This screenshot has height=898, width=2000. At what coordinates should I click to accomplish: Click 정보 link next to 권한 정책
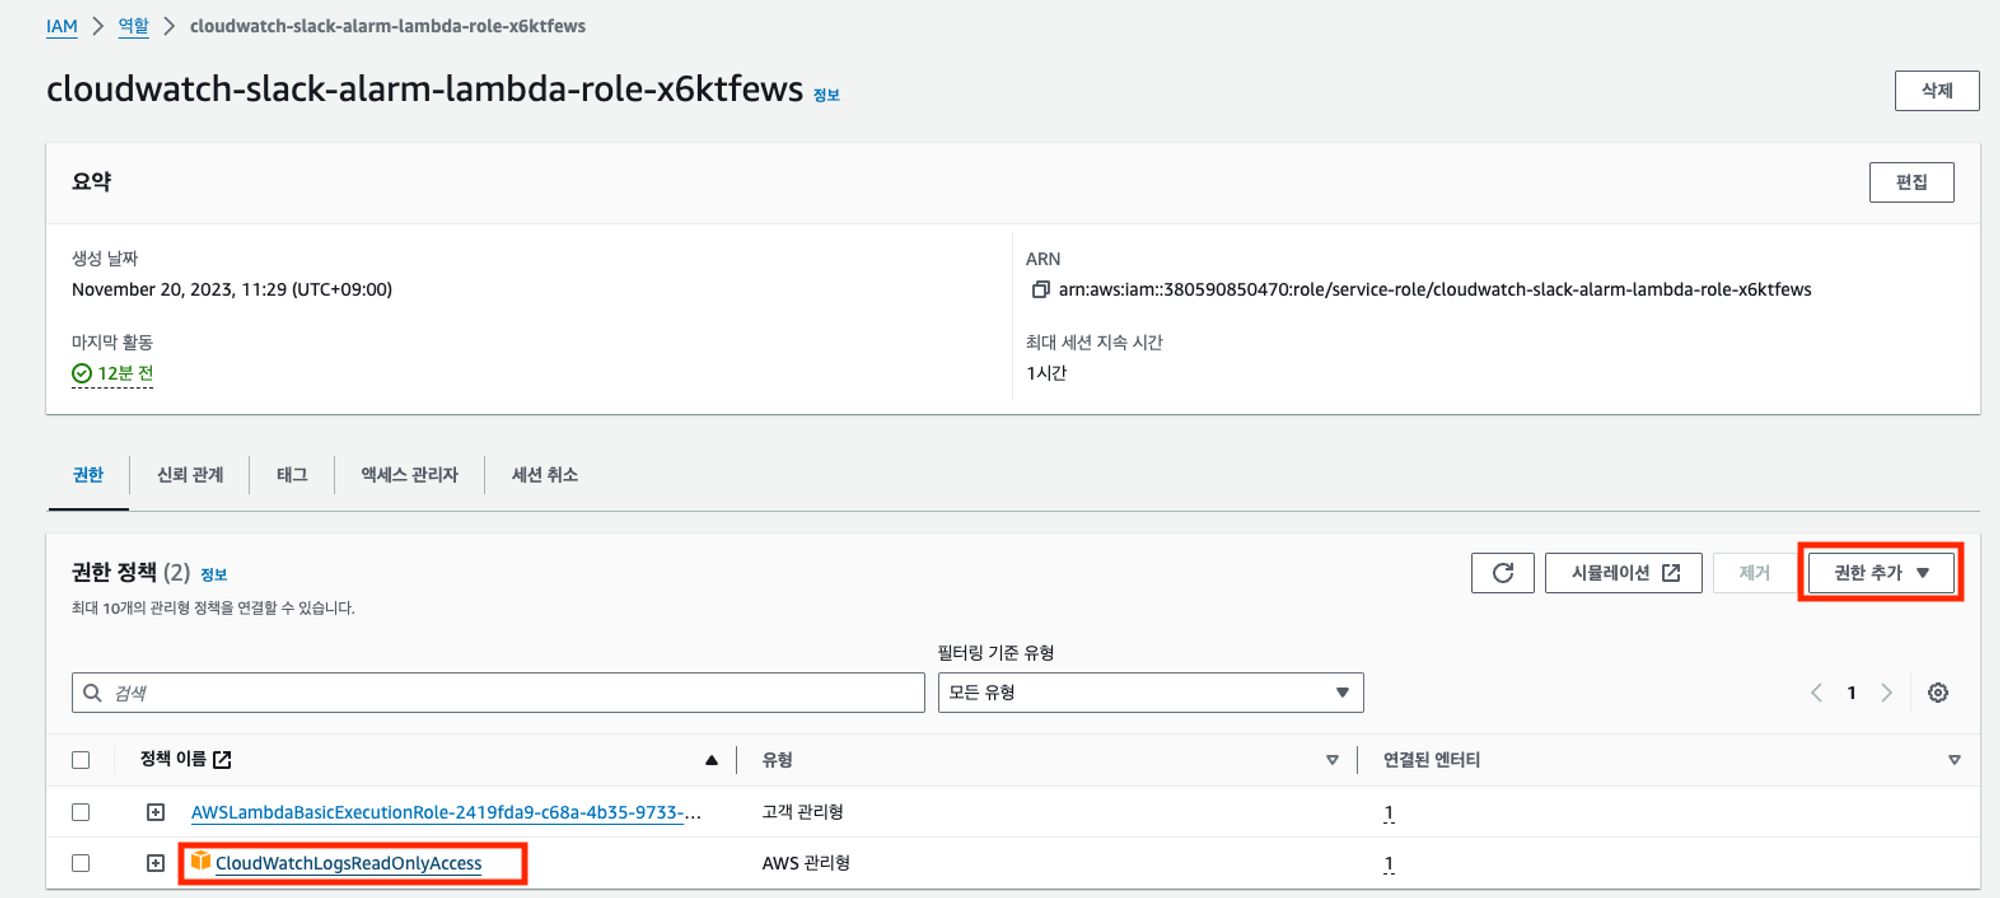(213, 575)
